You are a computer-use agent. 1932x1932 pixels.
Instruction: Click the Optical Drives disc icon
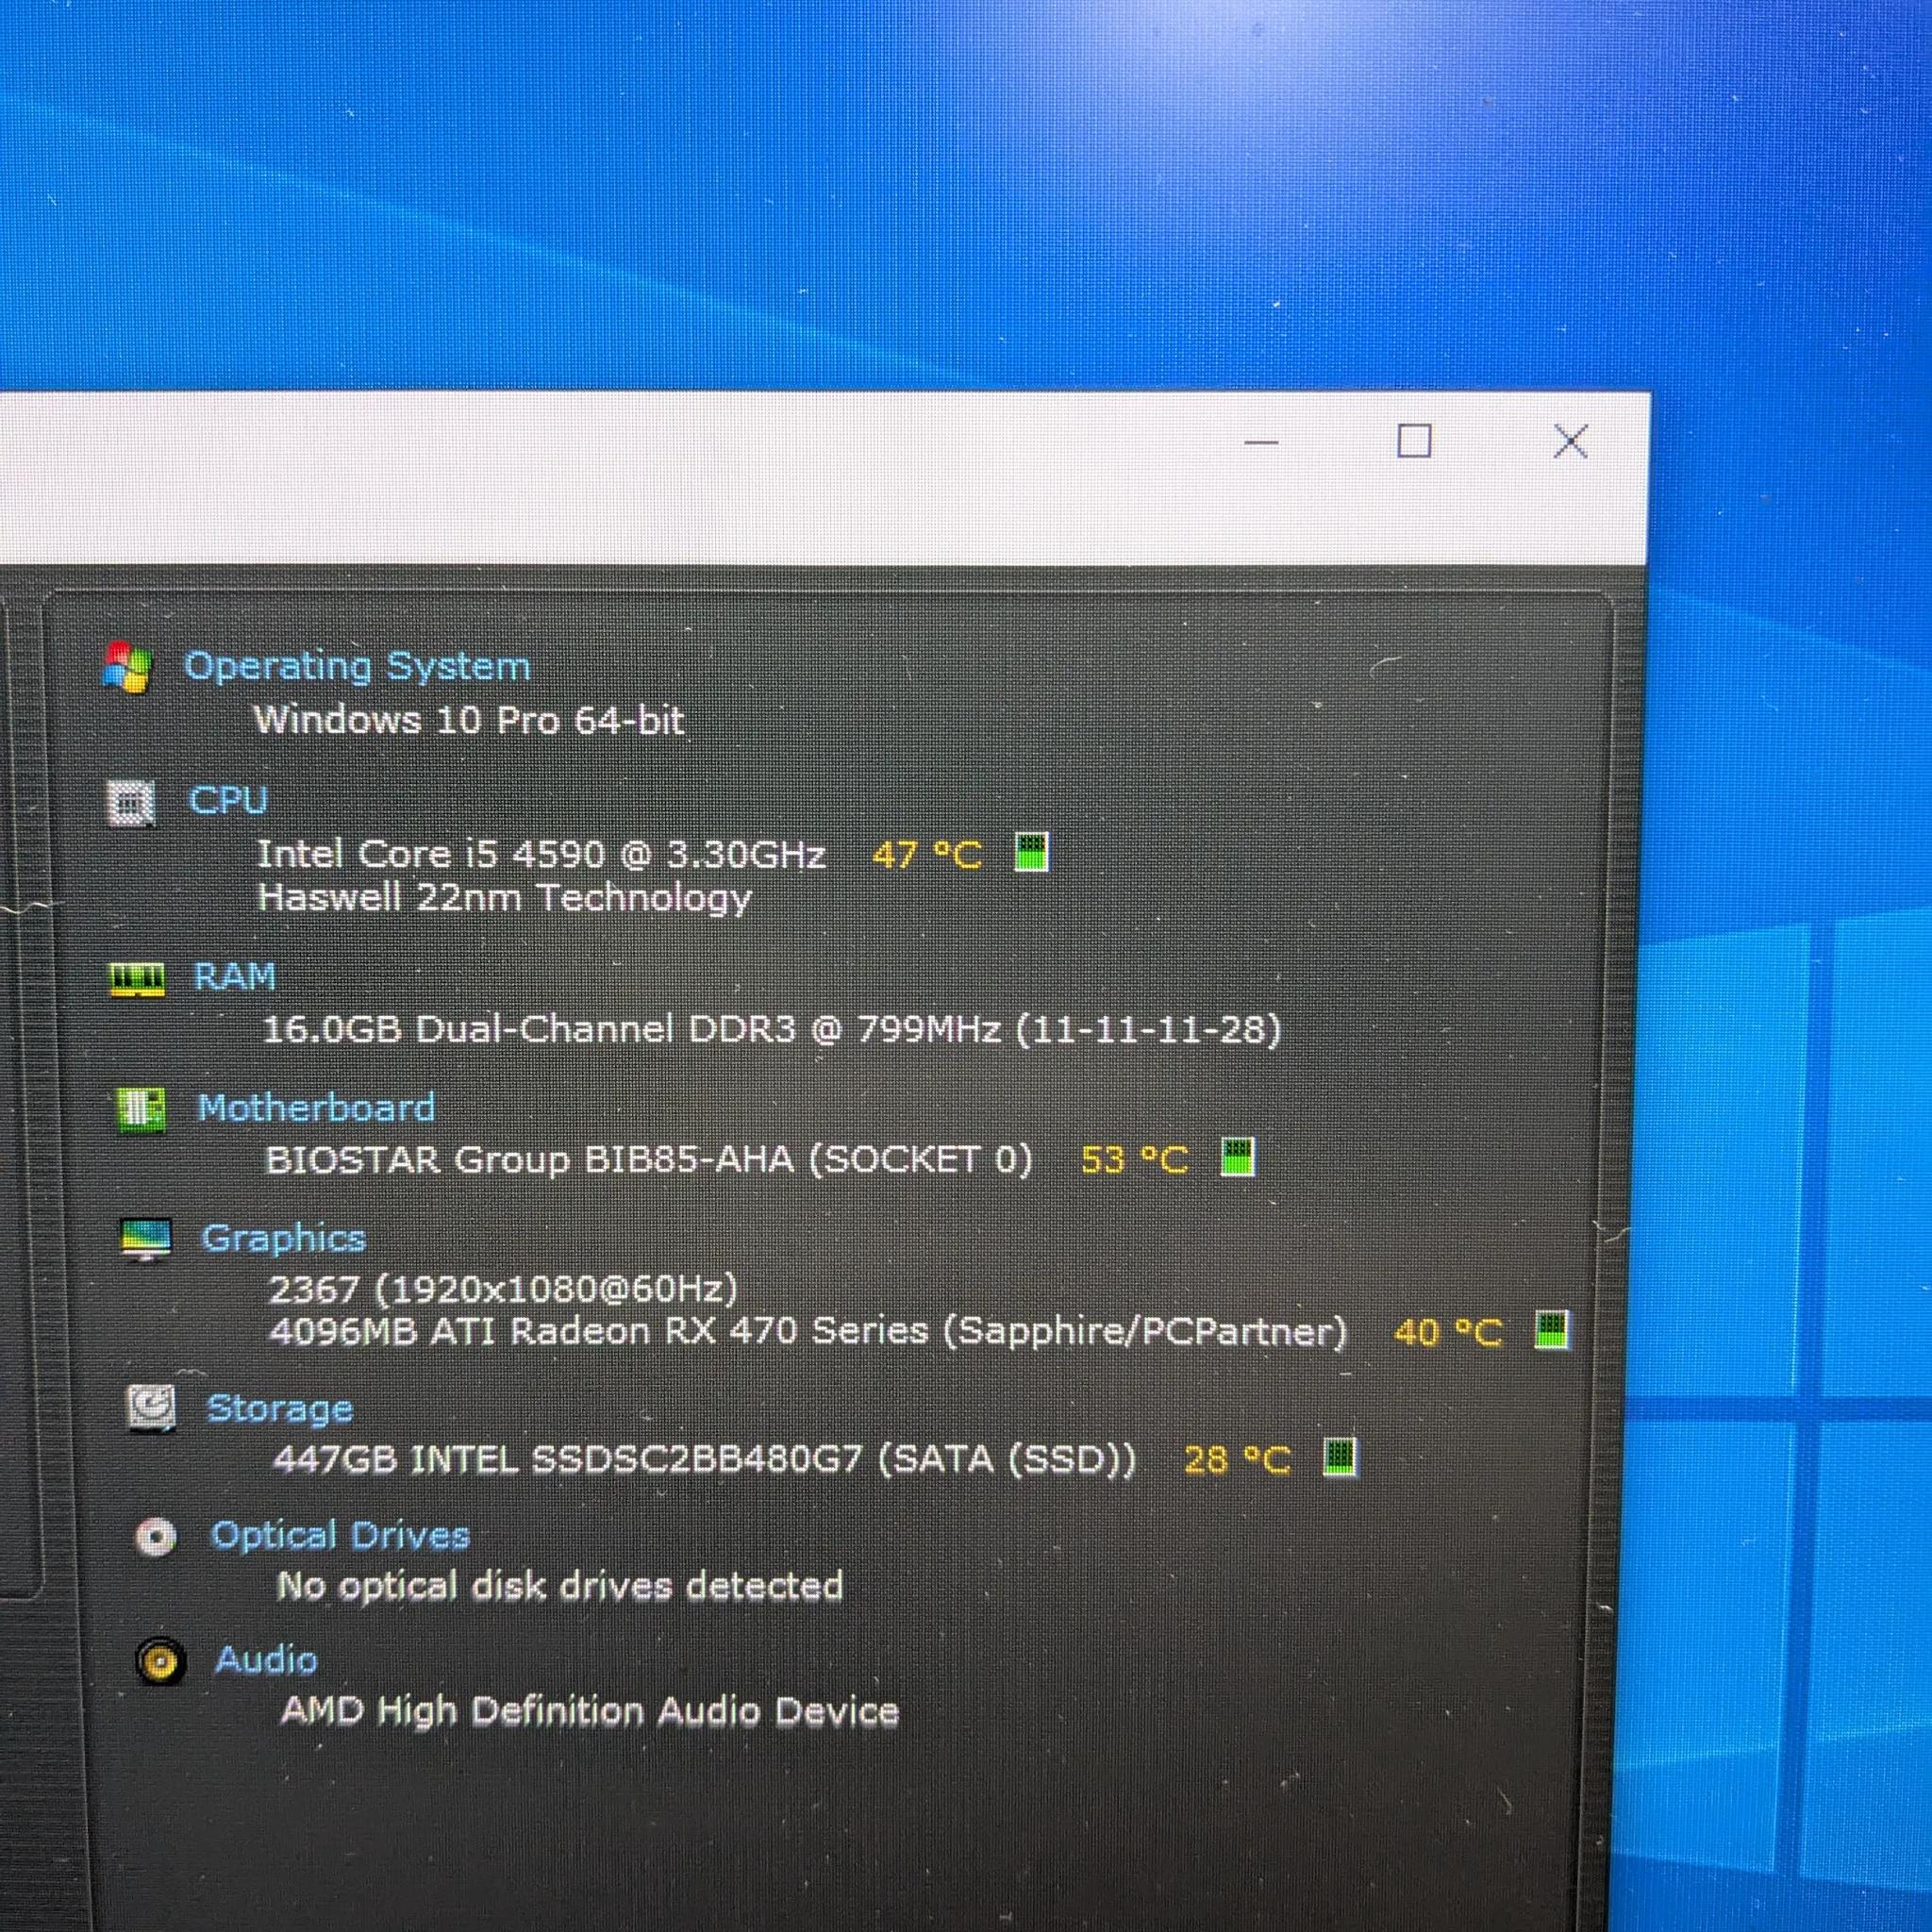[x=156, y=1537]
